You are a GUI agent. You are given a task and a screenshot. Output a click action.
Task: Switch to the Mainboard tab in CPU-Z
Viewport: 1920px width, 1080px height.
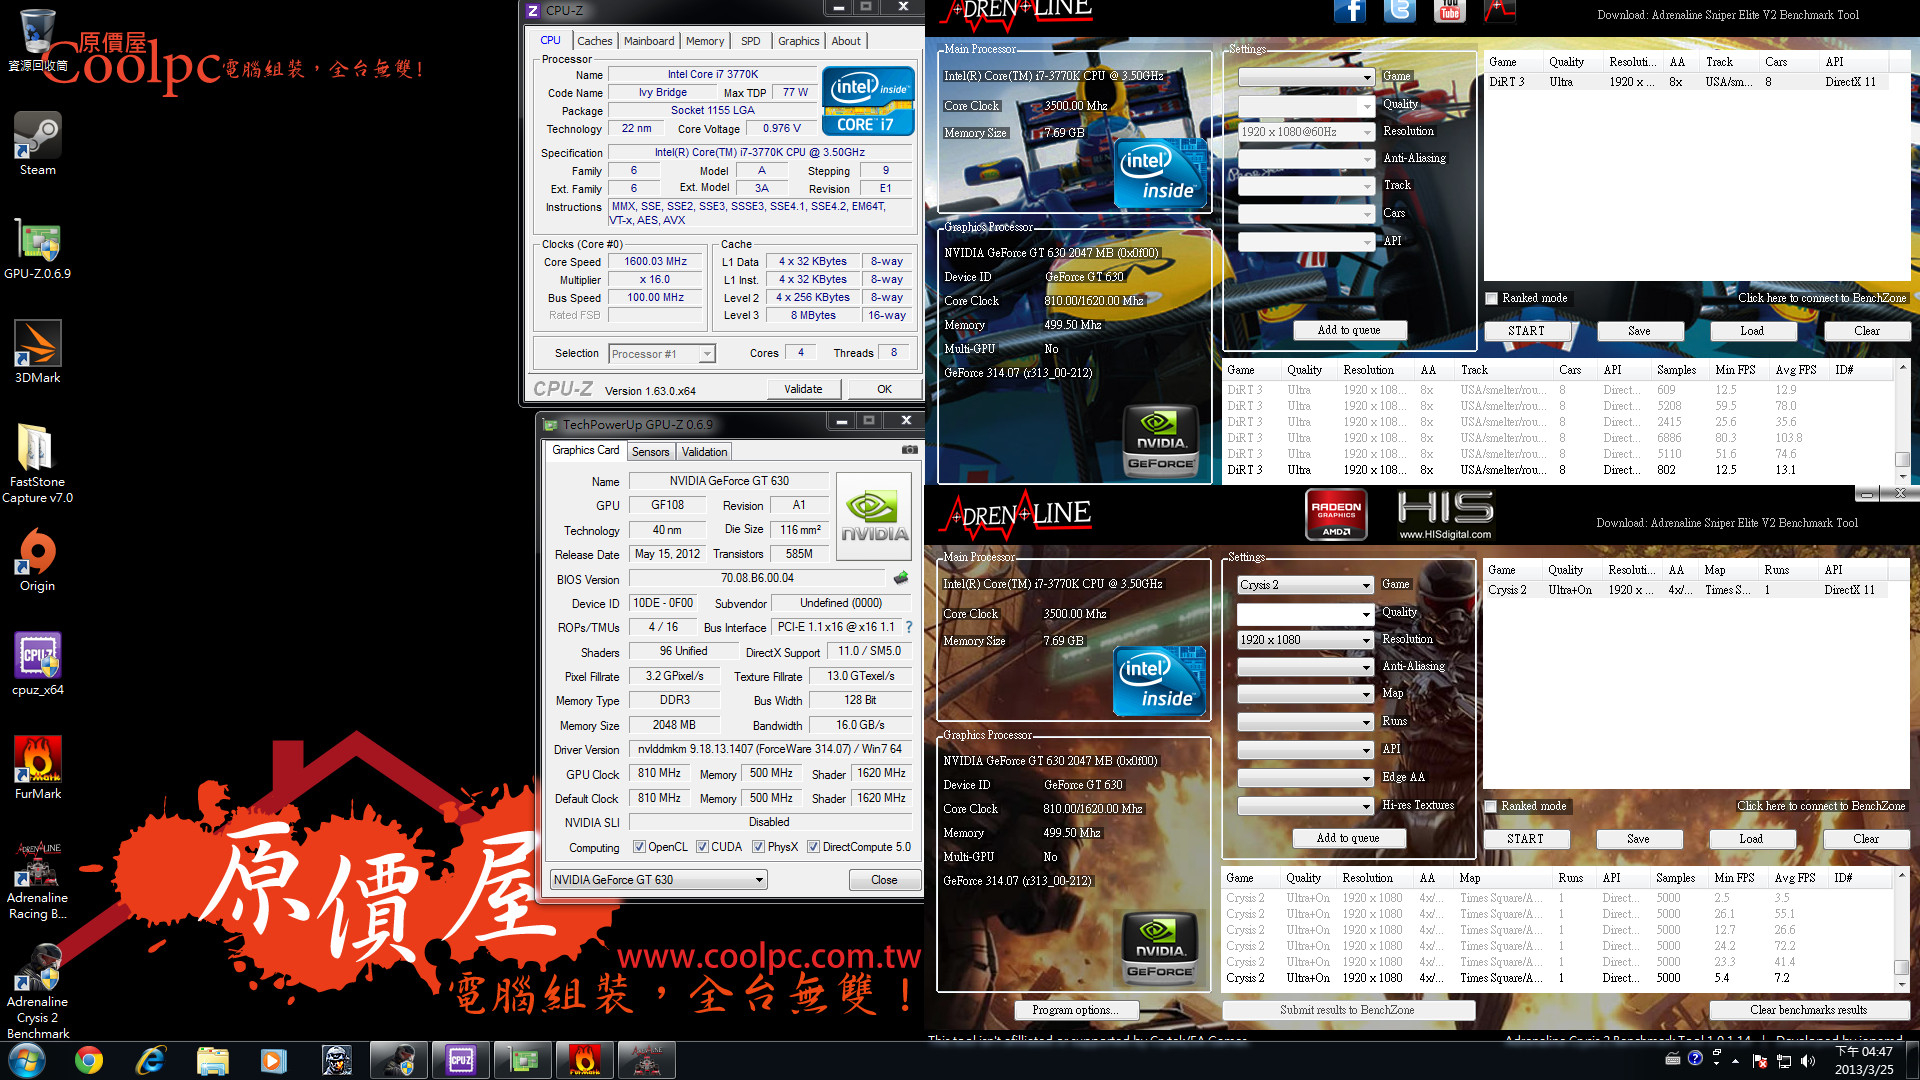(x=649, y=41)
